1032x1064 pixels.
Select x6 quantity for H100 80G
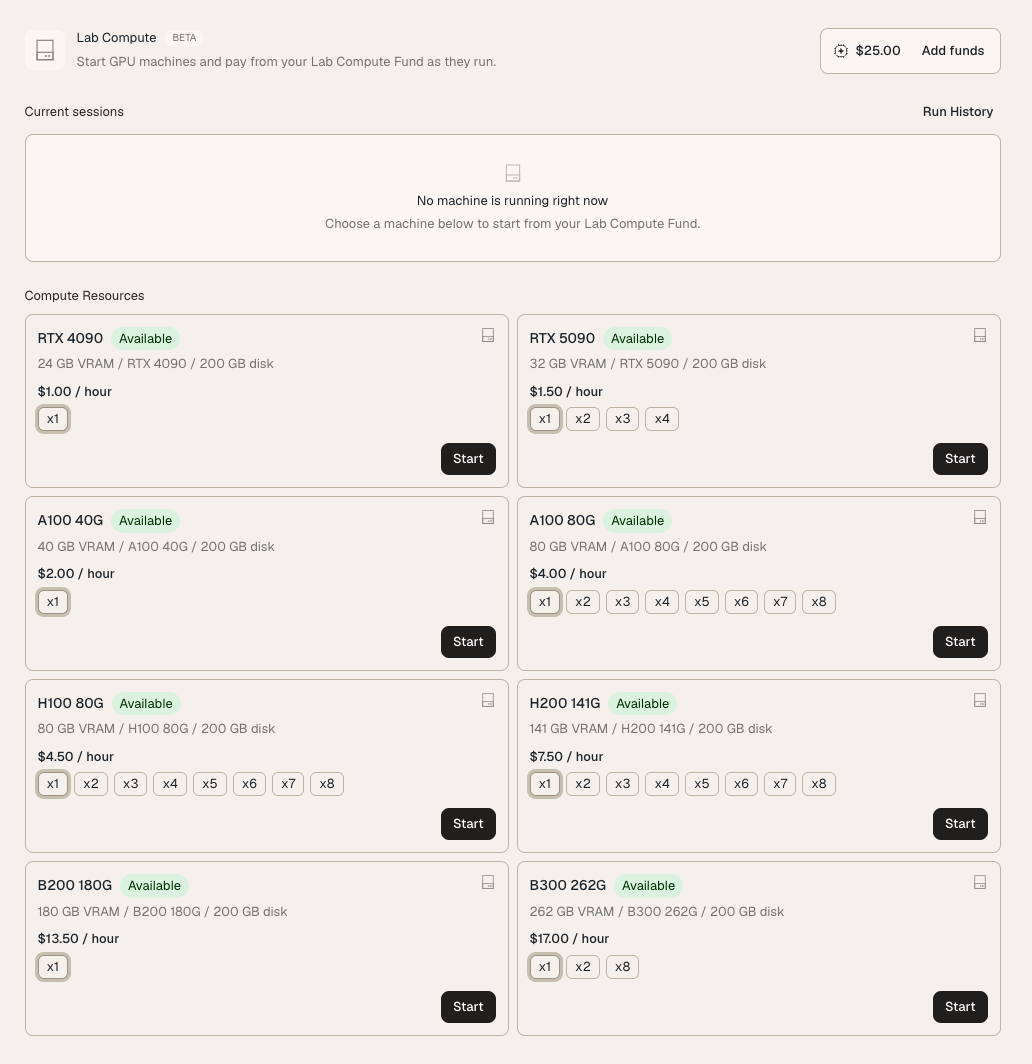click(x=249, y=784)
